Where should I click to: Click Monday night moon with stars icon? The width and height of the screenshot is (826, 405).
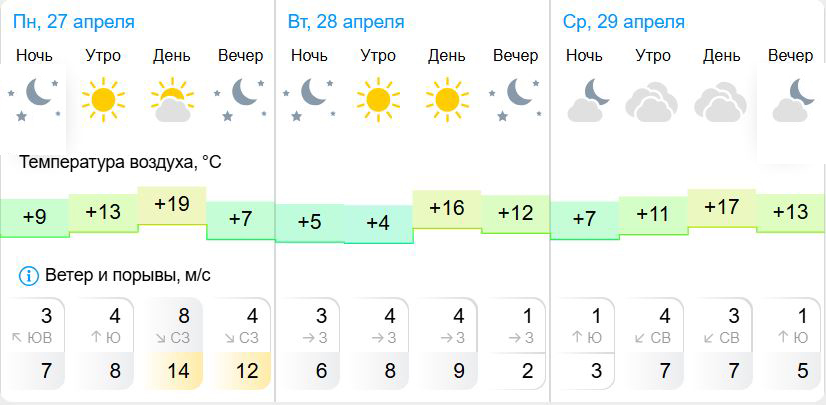click(35, 99)
